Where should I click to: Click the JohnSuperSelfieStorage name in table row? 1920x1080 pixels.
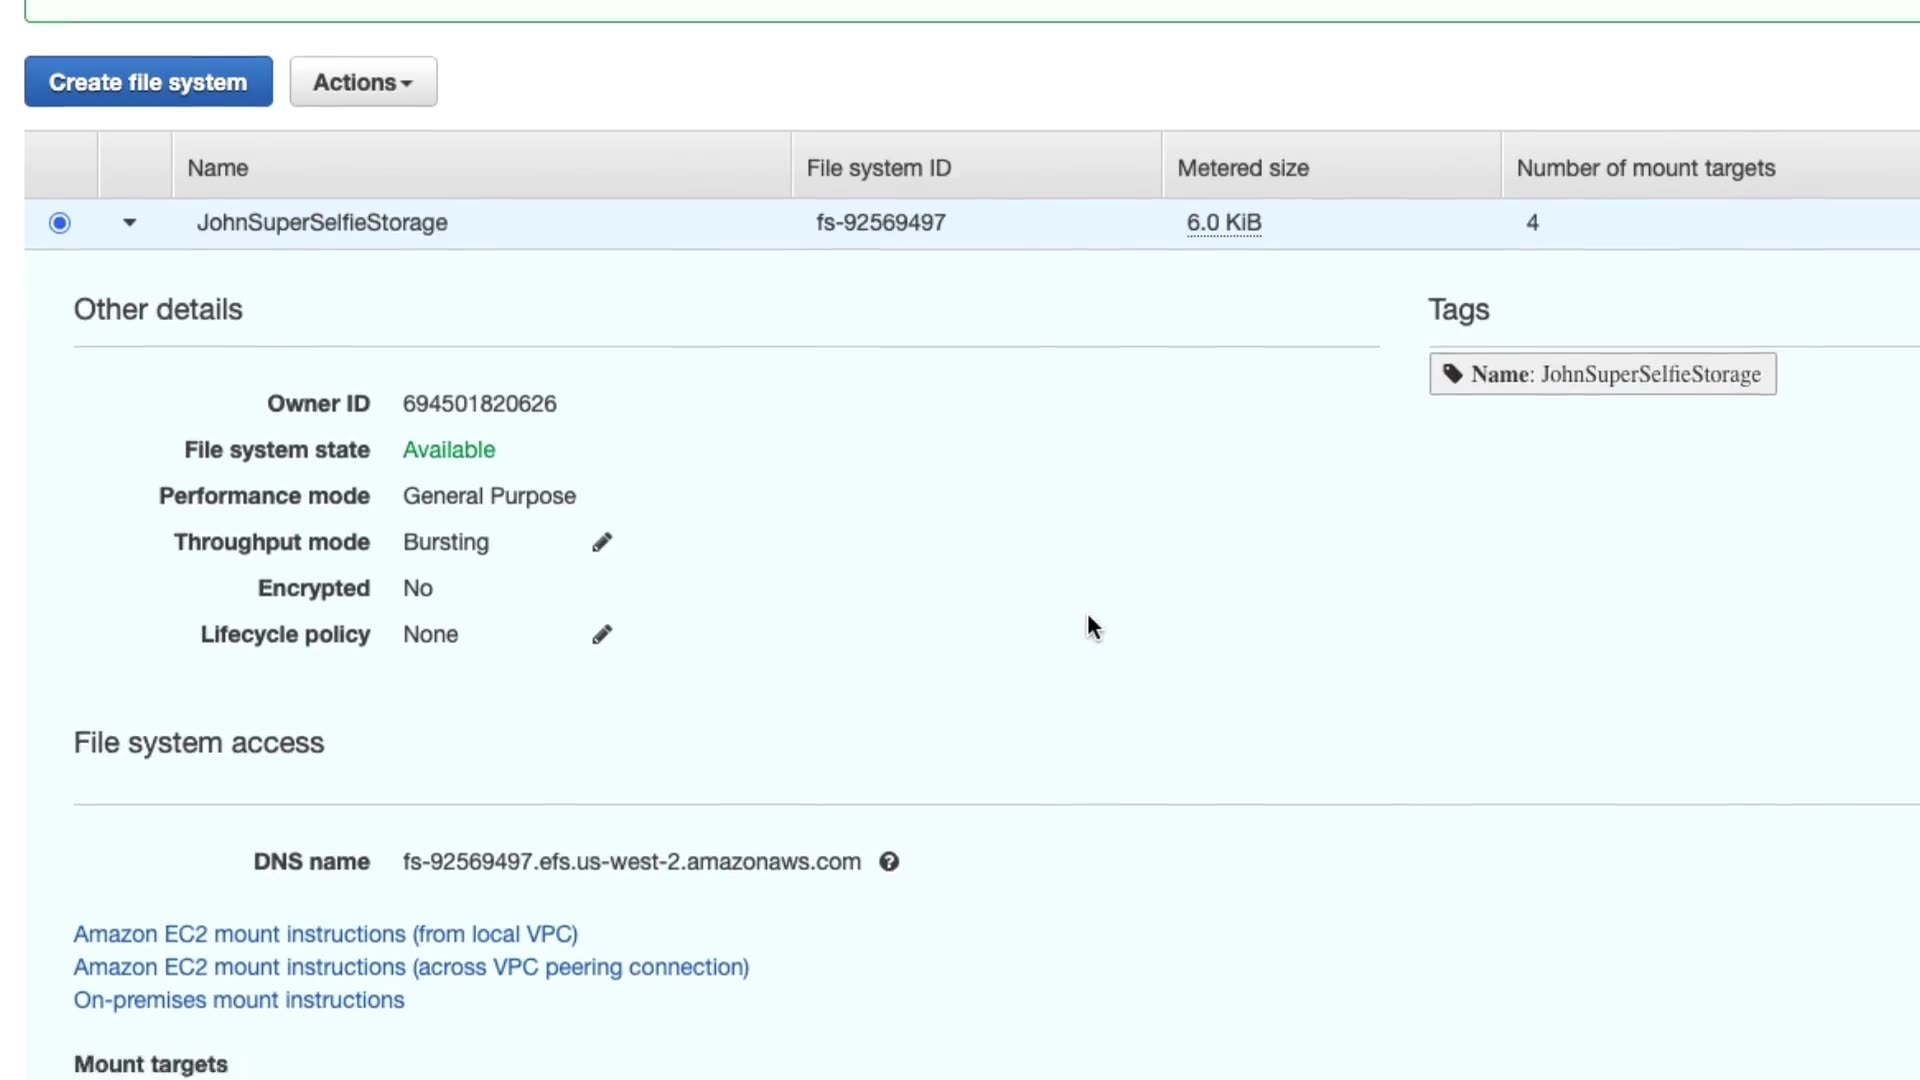(322, 223)
